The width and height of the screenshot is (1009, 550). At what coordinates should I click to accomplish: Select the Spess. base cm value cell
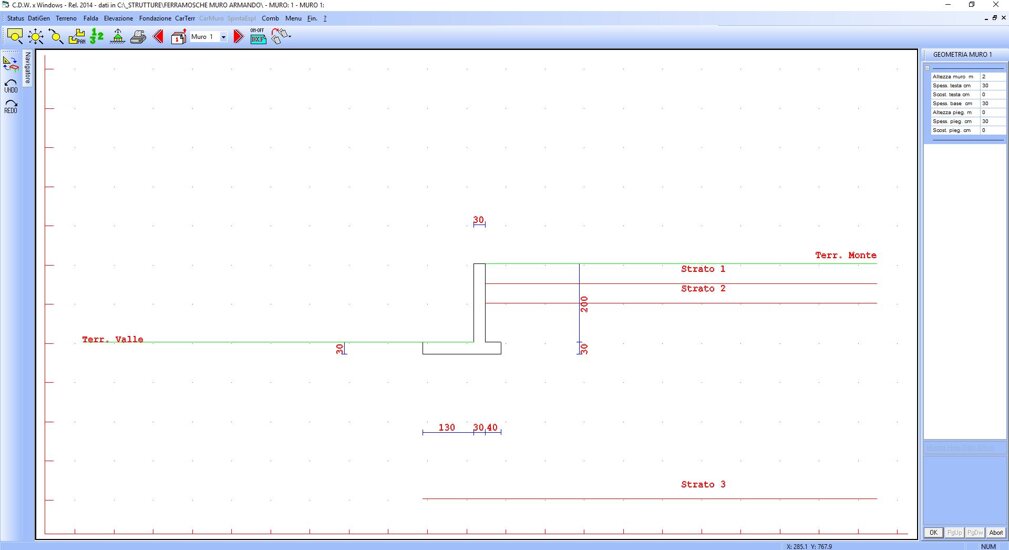pos(992,103)
